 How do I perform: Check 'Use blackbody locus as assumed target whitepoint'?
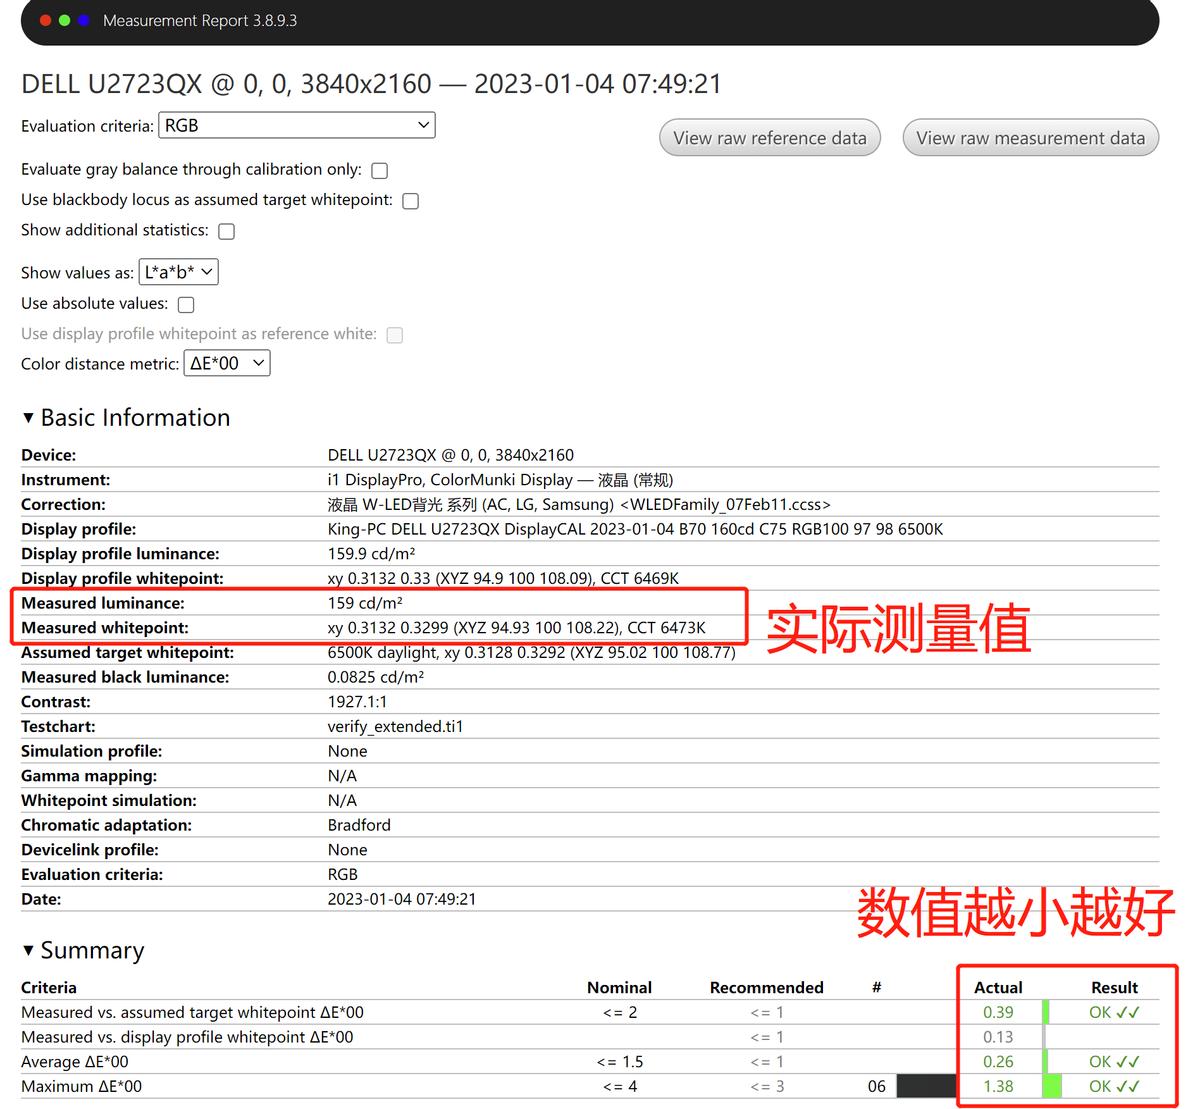410,201
